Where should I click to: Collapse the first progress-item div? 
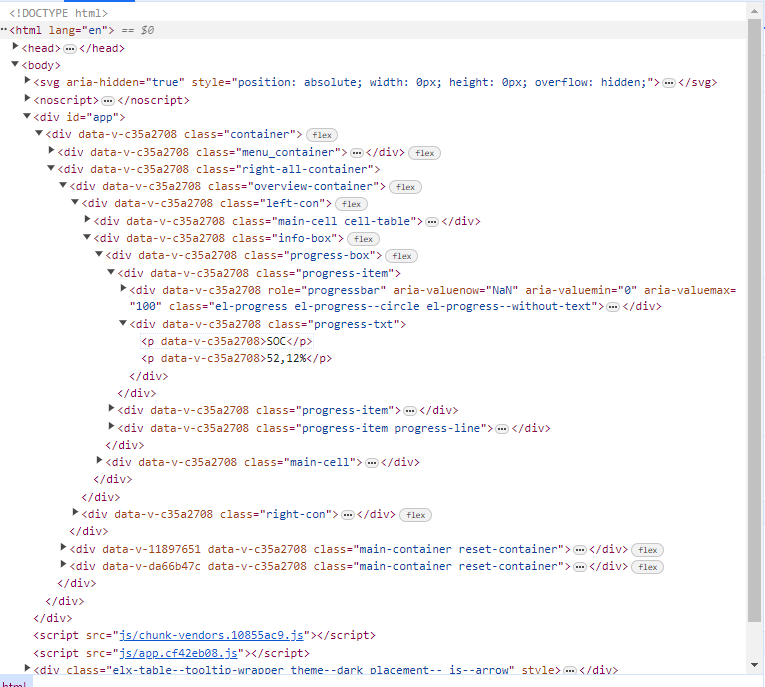111,272
